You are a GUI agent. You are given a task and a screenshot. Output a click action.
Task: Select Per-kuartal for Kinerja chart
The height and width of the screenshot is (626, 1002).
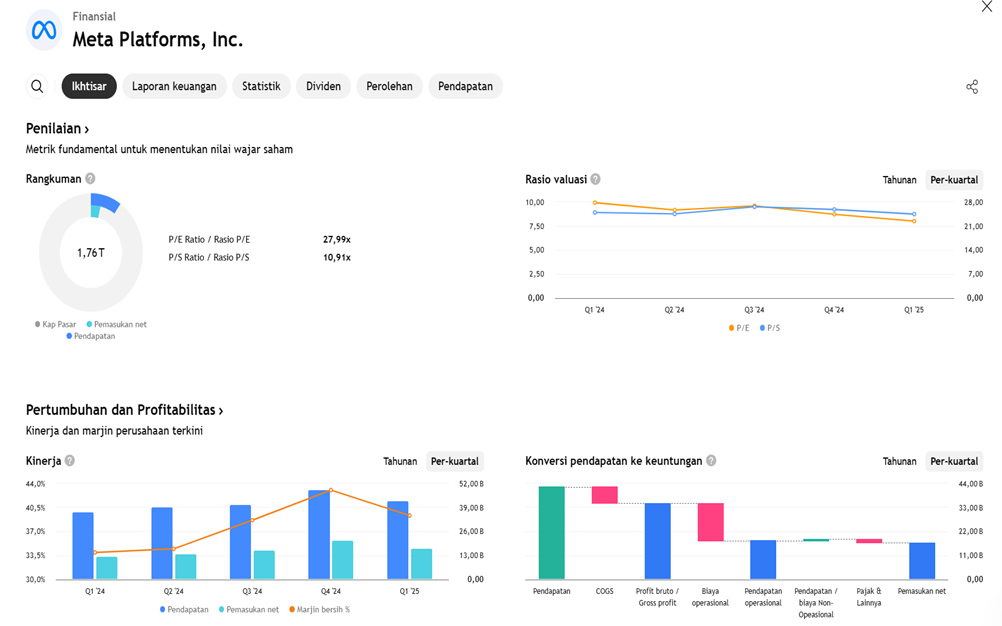click(454, 461)
